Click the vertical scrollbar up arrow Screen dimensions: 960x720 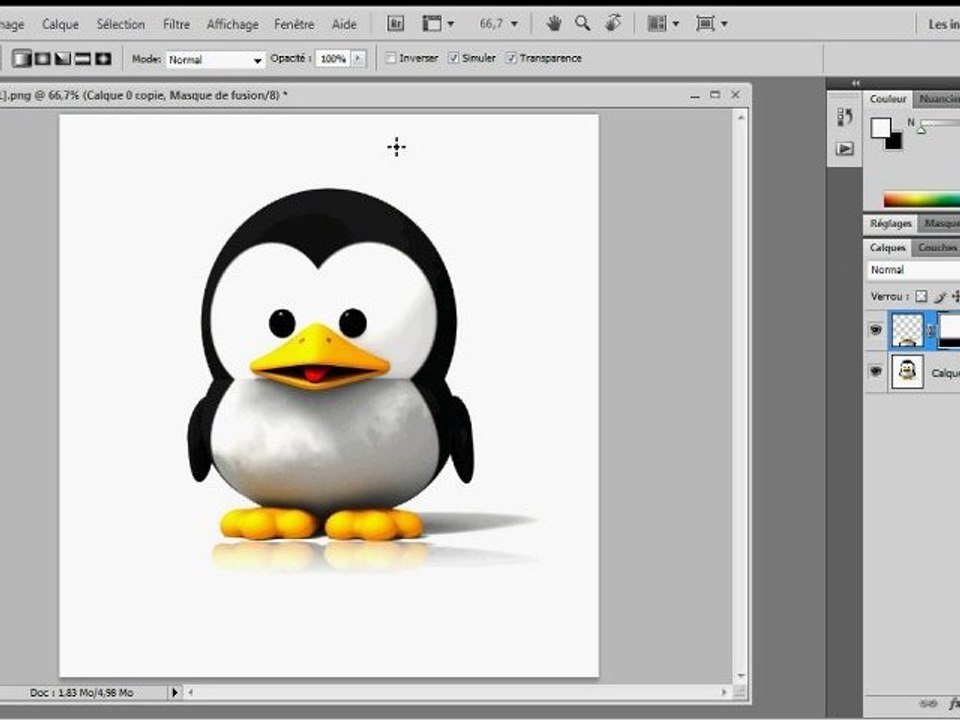[741, 116]
